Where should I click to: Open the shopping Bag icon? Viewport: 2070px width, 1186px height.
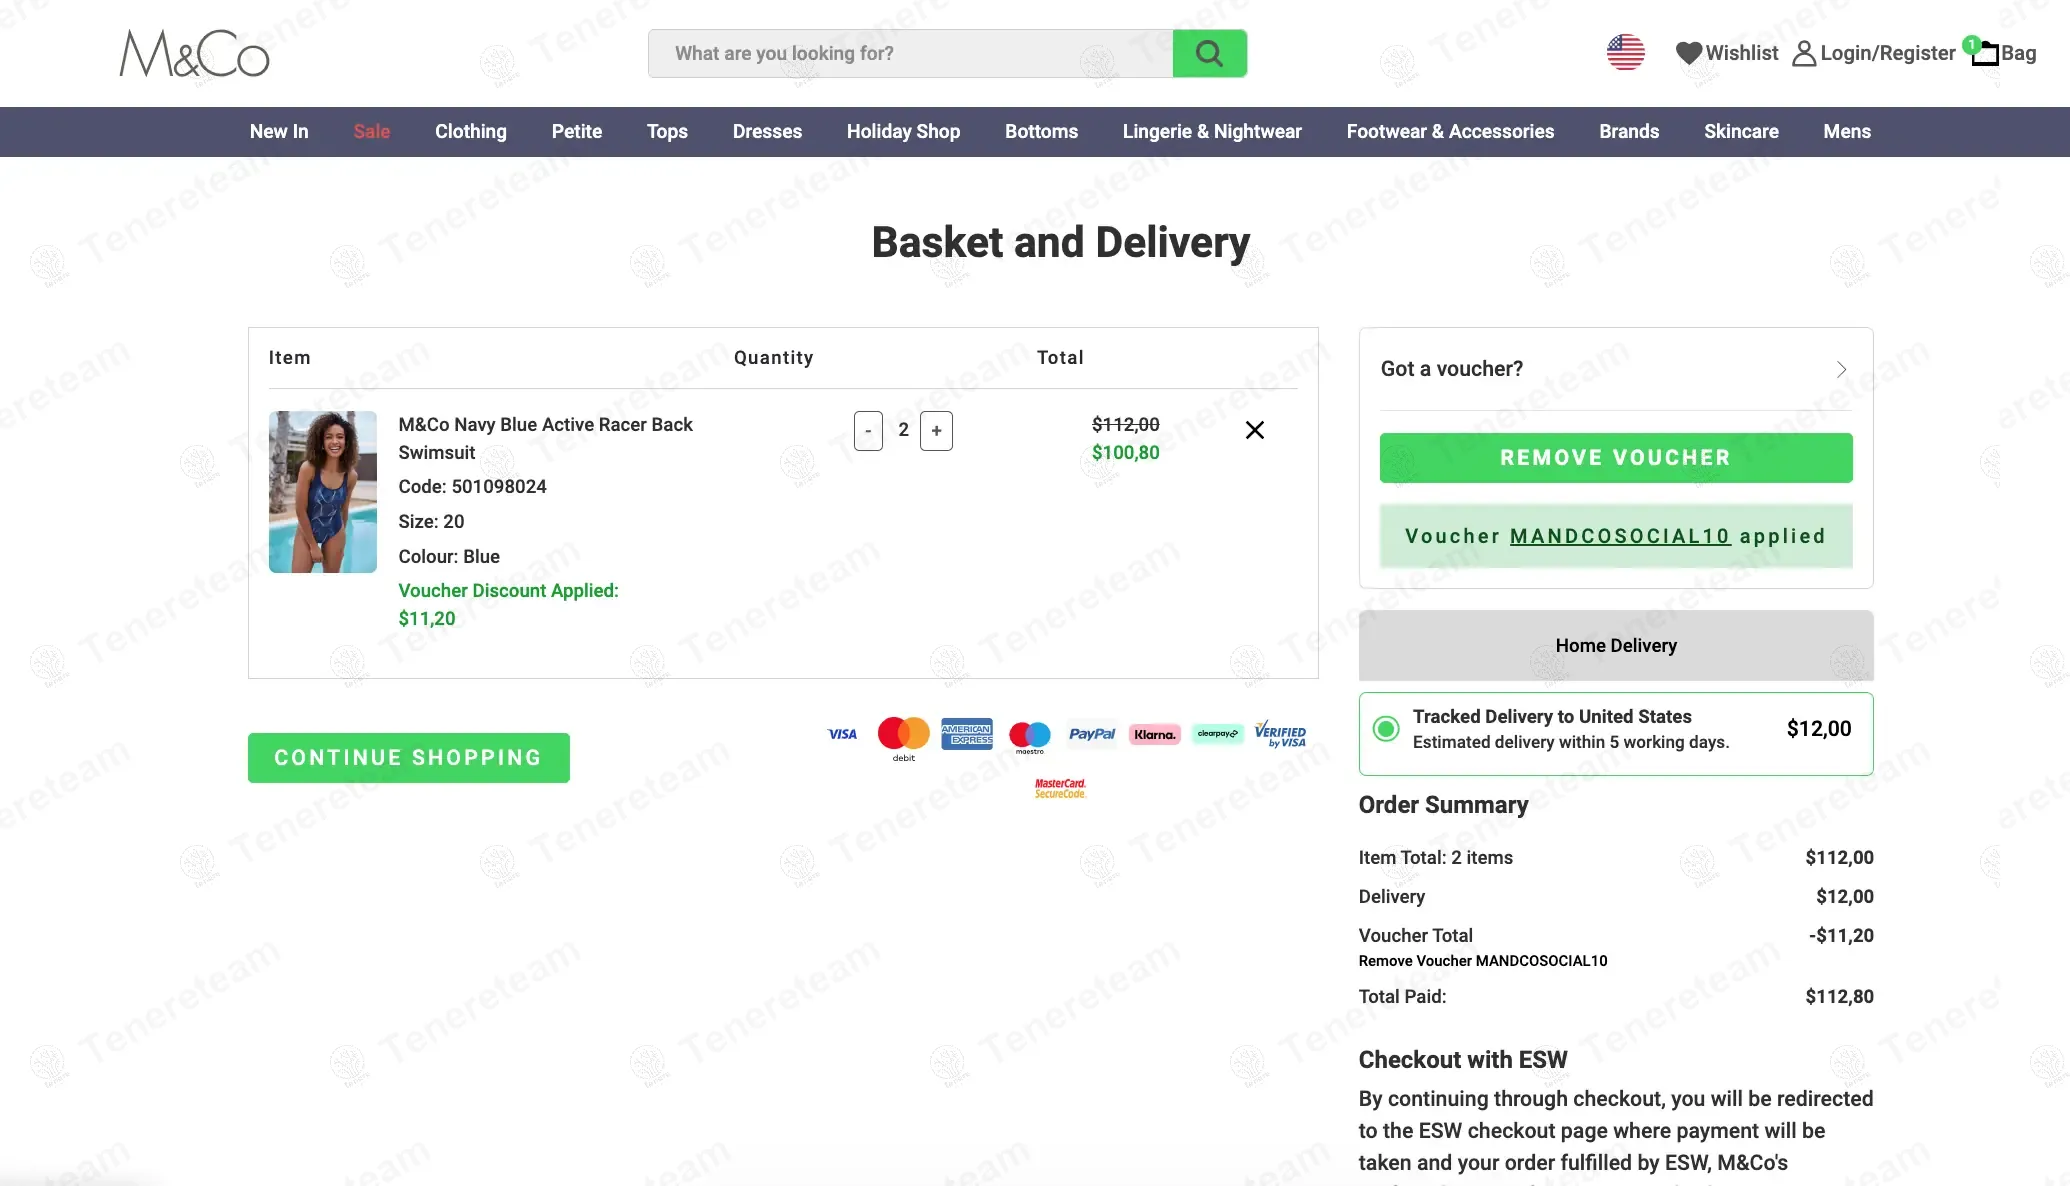pos(1984,52)
